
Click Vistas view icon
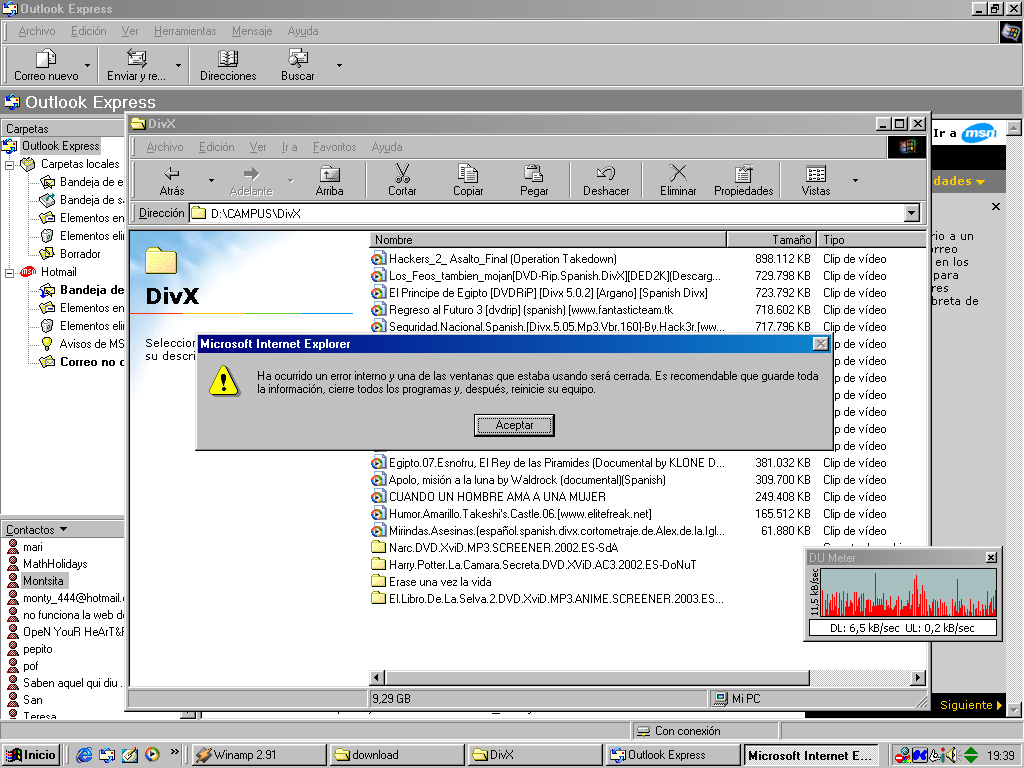pos(816,174)
